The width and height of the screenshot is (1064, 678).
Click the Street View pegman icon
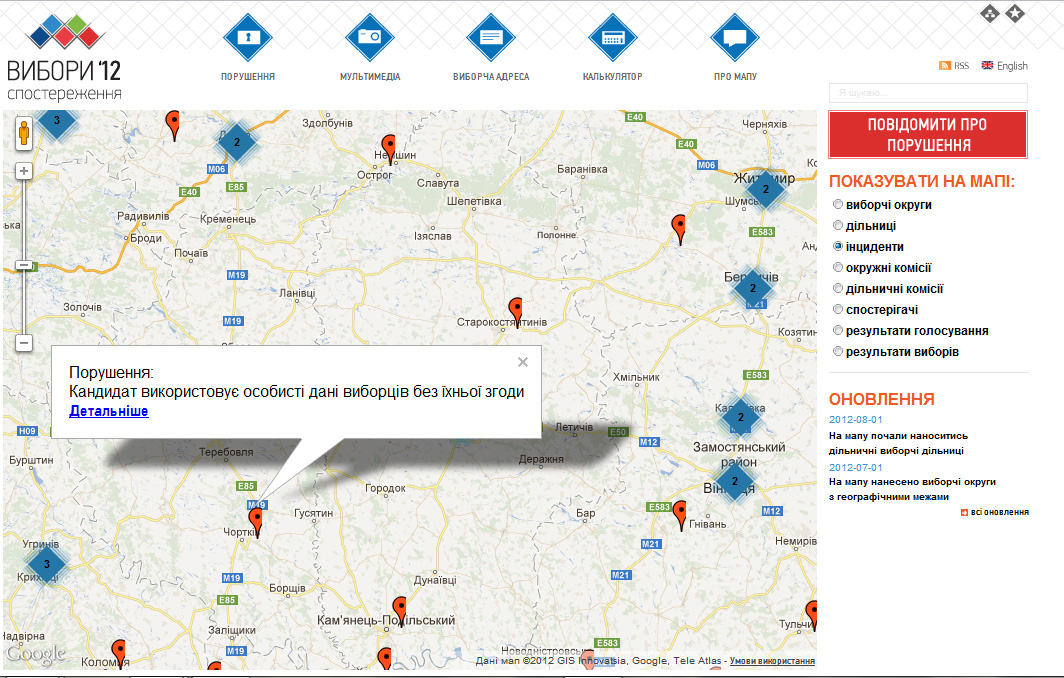coord(24,132)
